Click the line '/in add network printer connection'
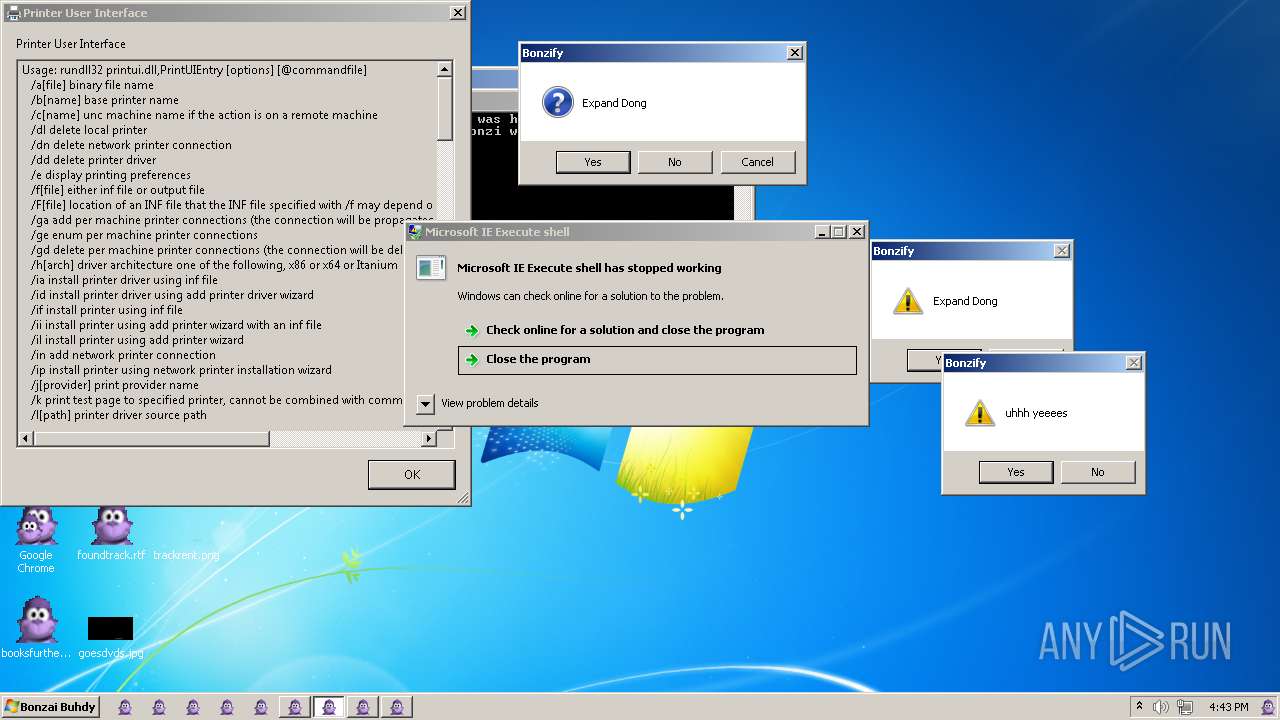1280x720 pixels. (123, 355)
